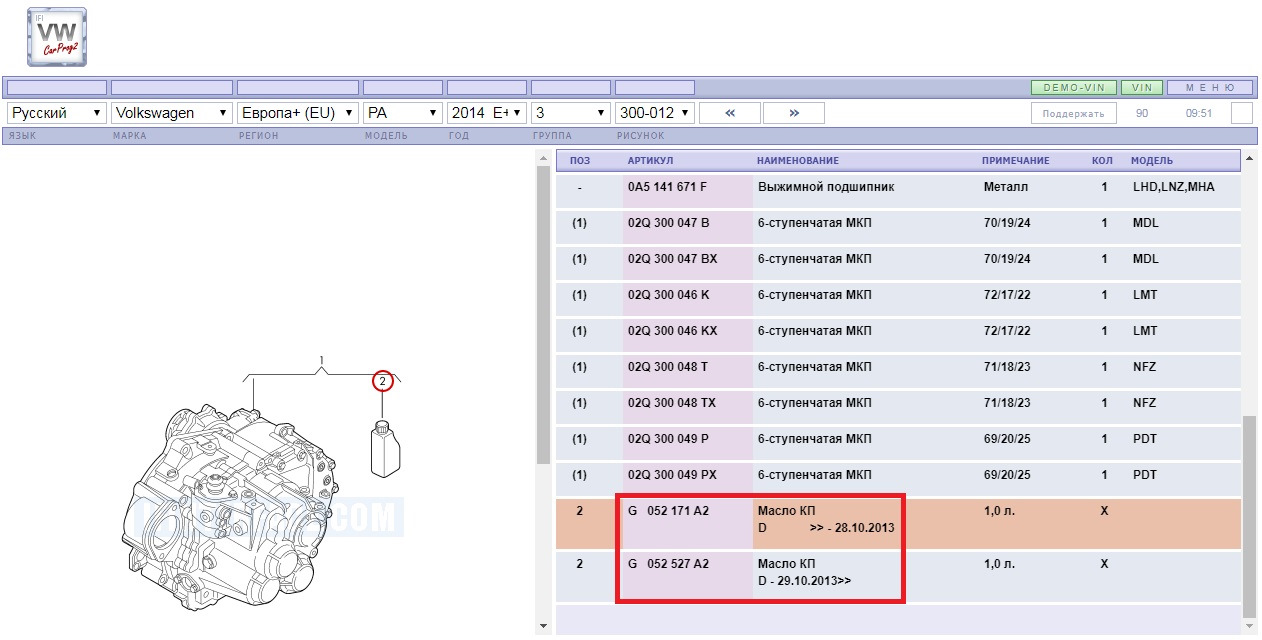Click the blank field above the language dropdown
Image resolution: width=1262 pixels, height=640 pixels.
(x=57, y=88)
